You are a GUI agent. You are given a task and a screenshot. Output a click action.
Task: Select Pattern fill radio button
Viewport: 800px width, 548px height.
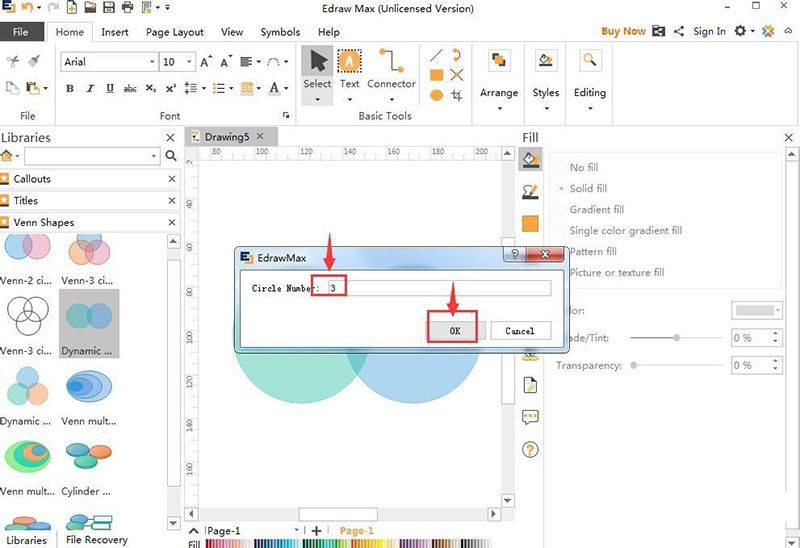click(564, 252)
